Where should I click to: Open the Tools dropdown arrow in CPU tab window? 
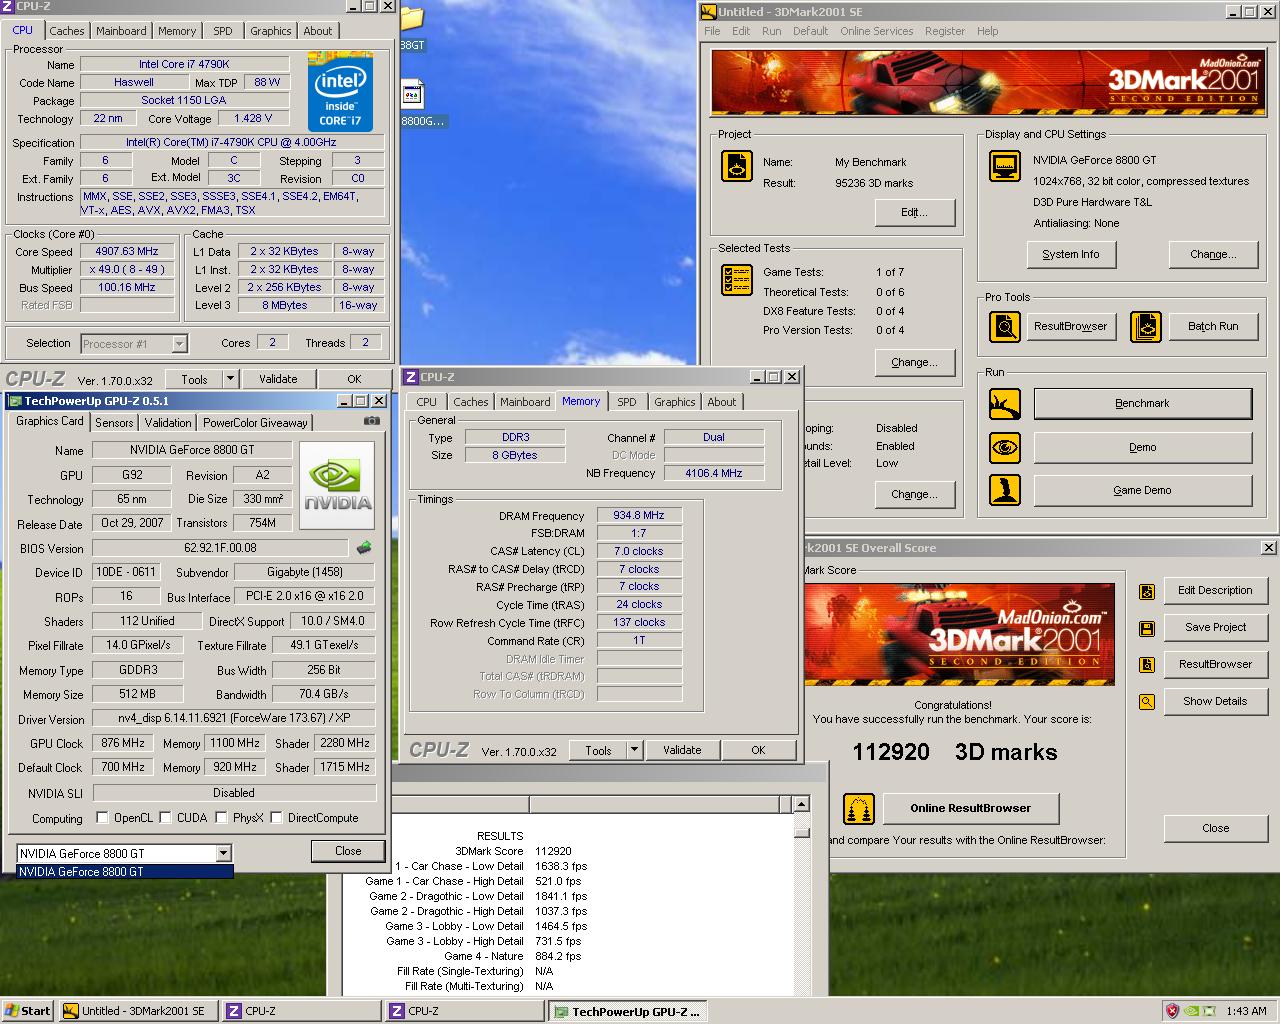click(230, 379)
